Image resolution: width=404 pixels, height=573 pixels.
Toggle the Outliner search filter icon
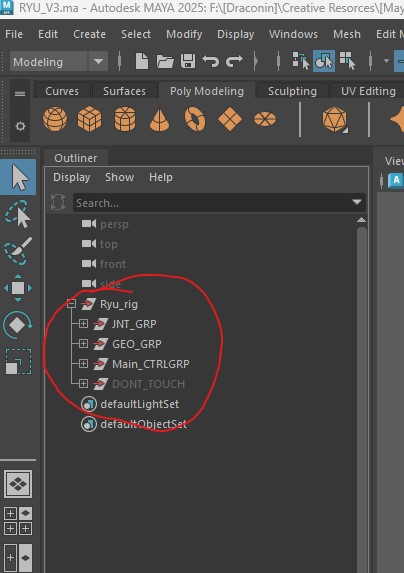click(58, 202)
